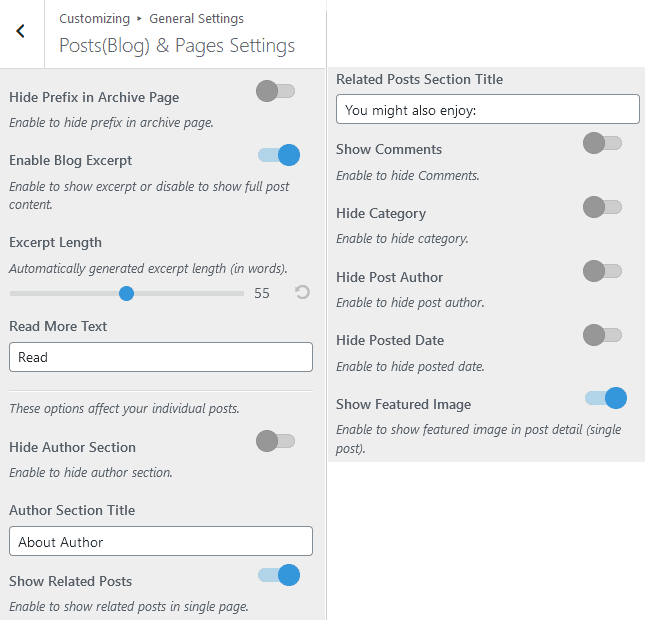Click the Hide Prefix in Archive Page label

[94, 98]
